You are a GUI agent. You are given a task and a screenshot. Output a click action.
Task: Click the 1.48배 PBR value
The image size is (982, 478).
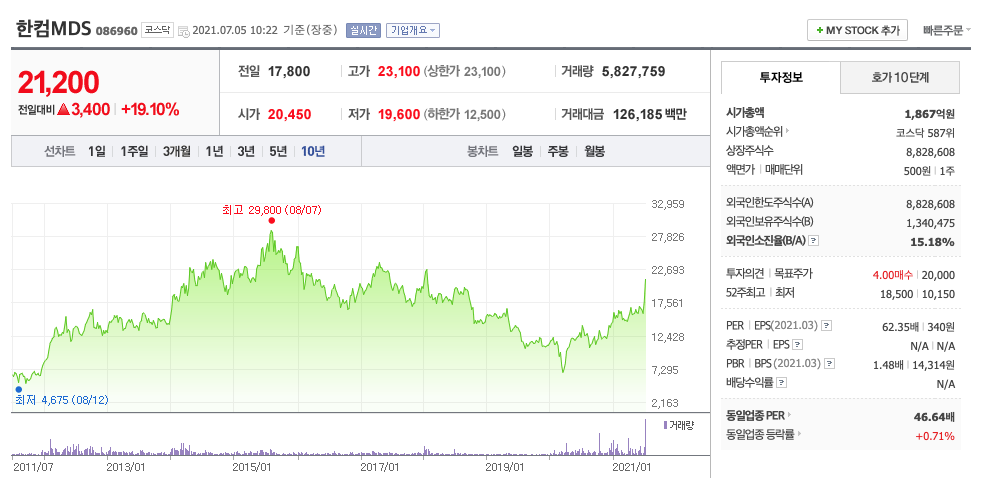(889, 365)
